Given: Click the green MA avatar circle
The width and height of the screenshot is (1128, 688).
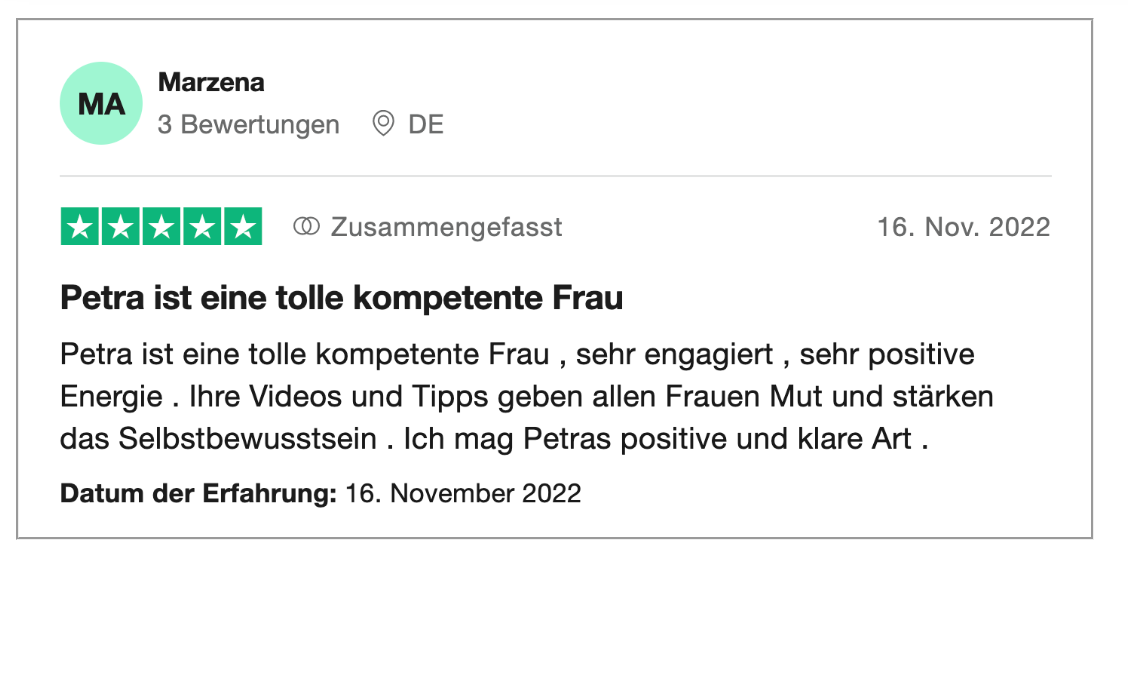Looking at the screenshot, I should pyautogui.click(x=101, y=103).
